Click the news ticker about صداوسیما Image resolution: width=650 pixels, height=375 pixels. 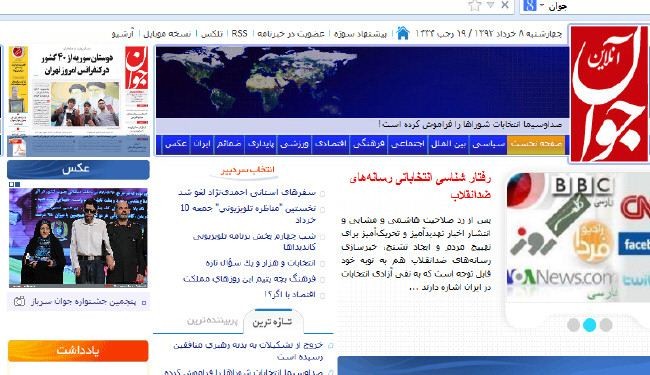click(470, 124)
